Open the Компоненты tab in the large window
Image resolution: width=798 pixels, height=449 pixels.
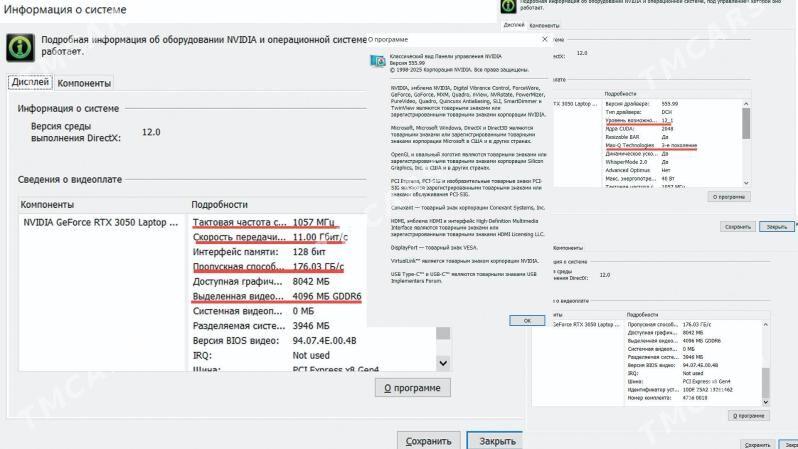(84, 83)
